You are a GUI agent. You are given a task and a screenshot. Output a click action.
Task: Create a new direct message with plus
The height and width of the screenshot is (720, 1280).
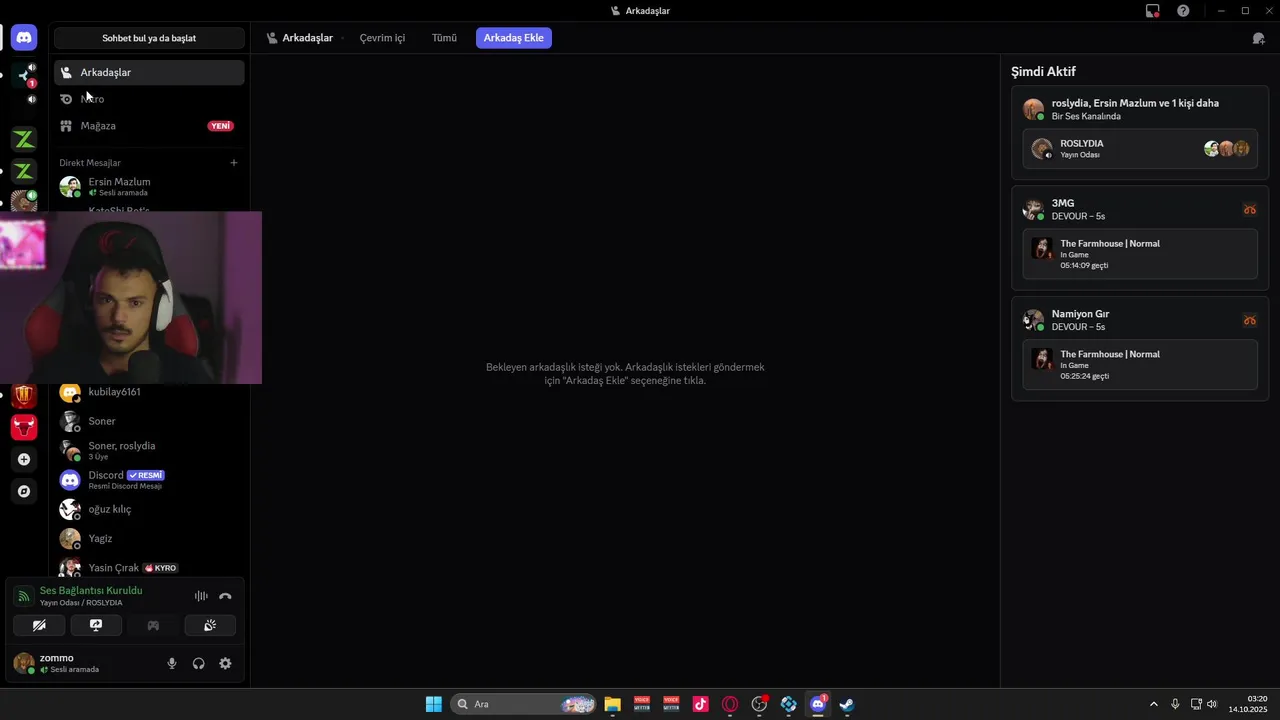(x=234, y=162)
